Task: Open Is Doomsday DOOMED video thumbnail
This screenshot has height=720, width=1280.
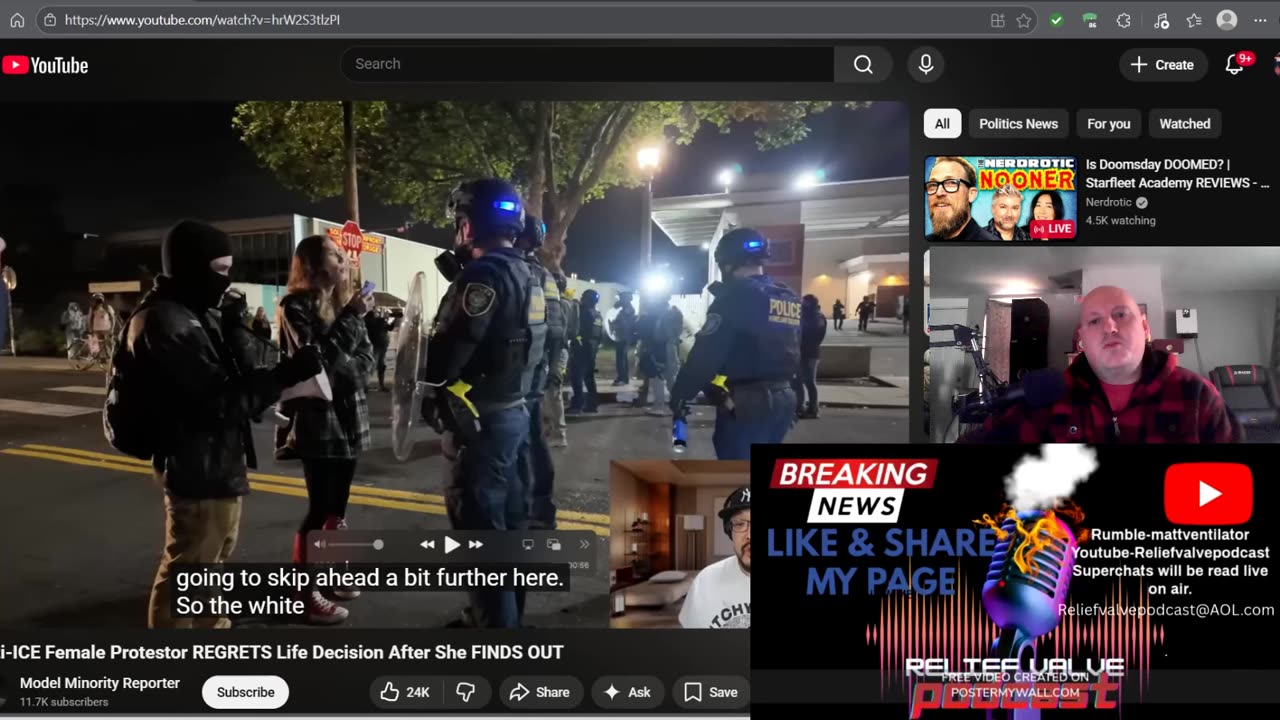Action: (x=1000, y=198)
